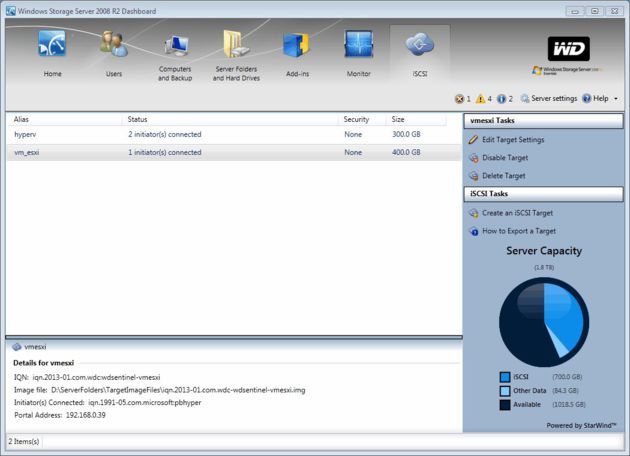
Task: Click the 300.0 GB size cell
Action: pyautogui.click(x=406, y=135)
